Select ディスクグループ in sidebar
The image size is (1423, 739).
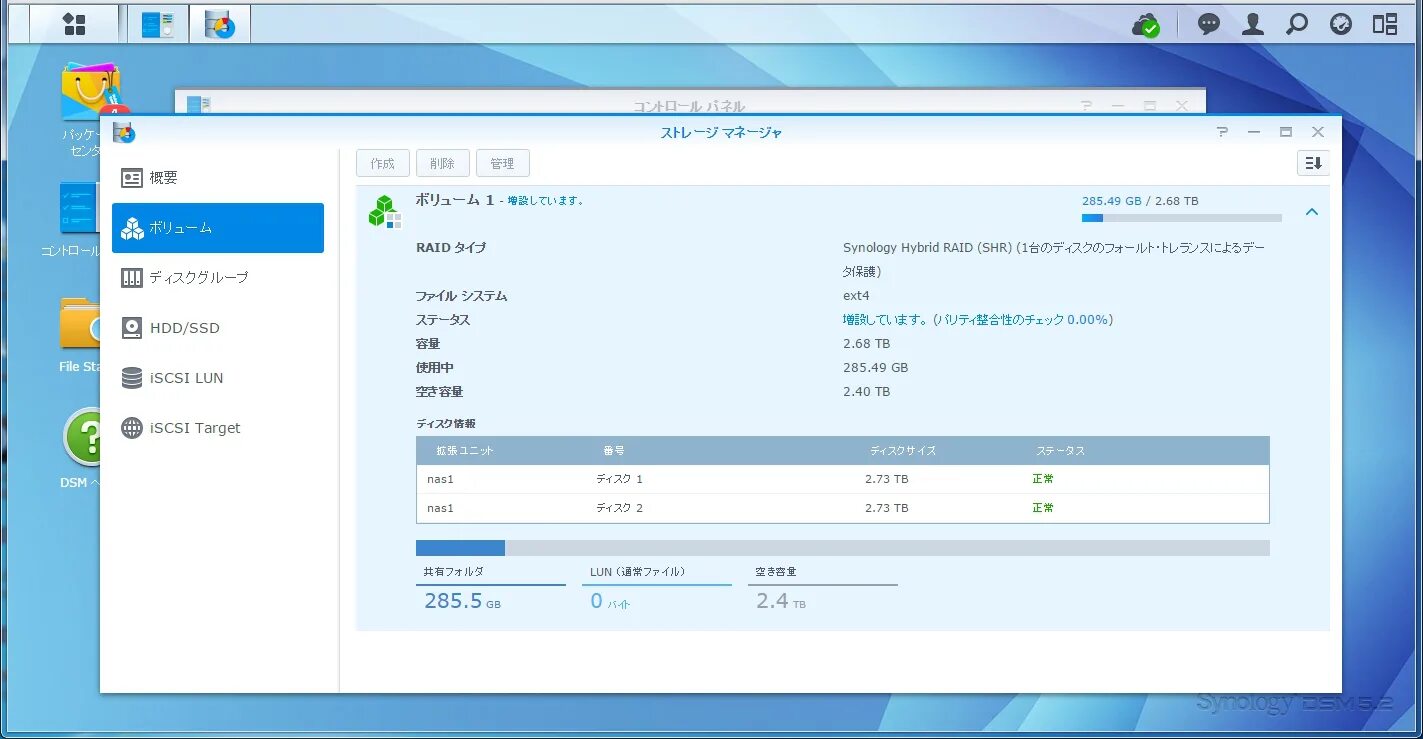coord(218,278)
